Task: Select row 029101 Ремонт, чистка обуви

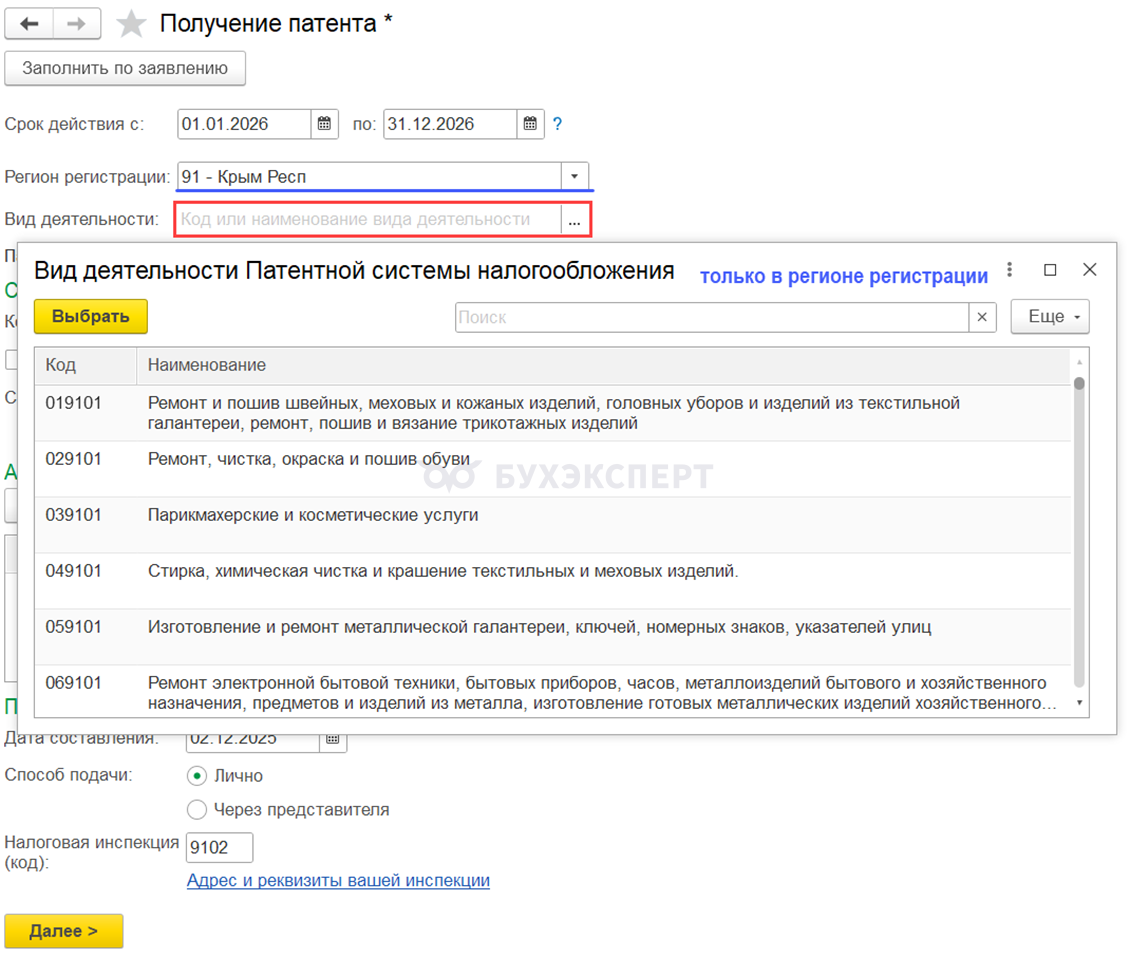Action: (308, 459)
